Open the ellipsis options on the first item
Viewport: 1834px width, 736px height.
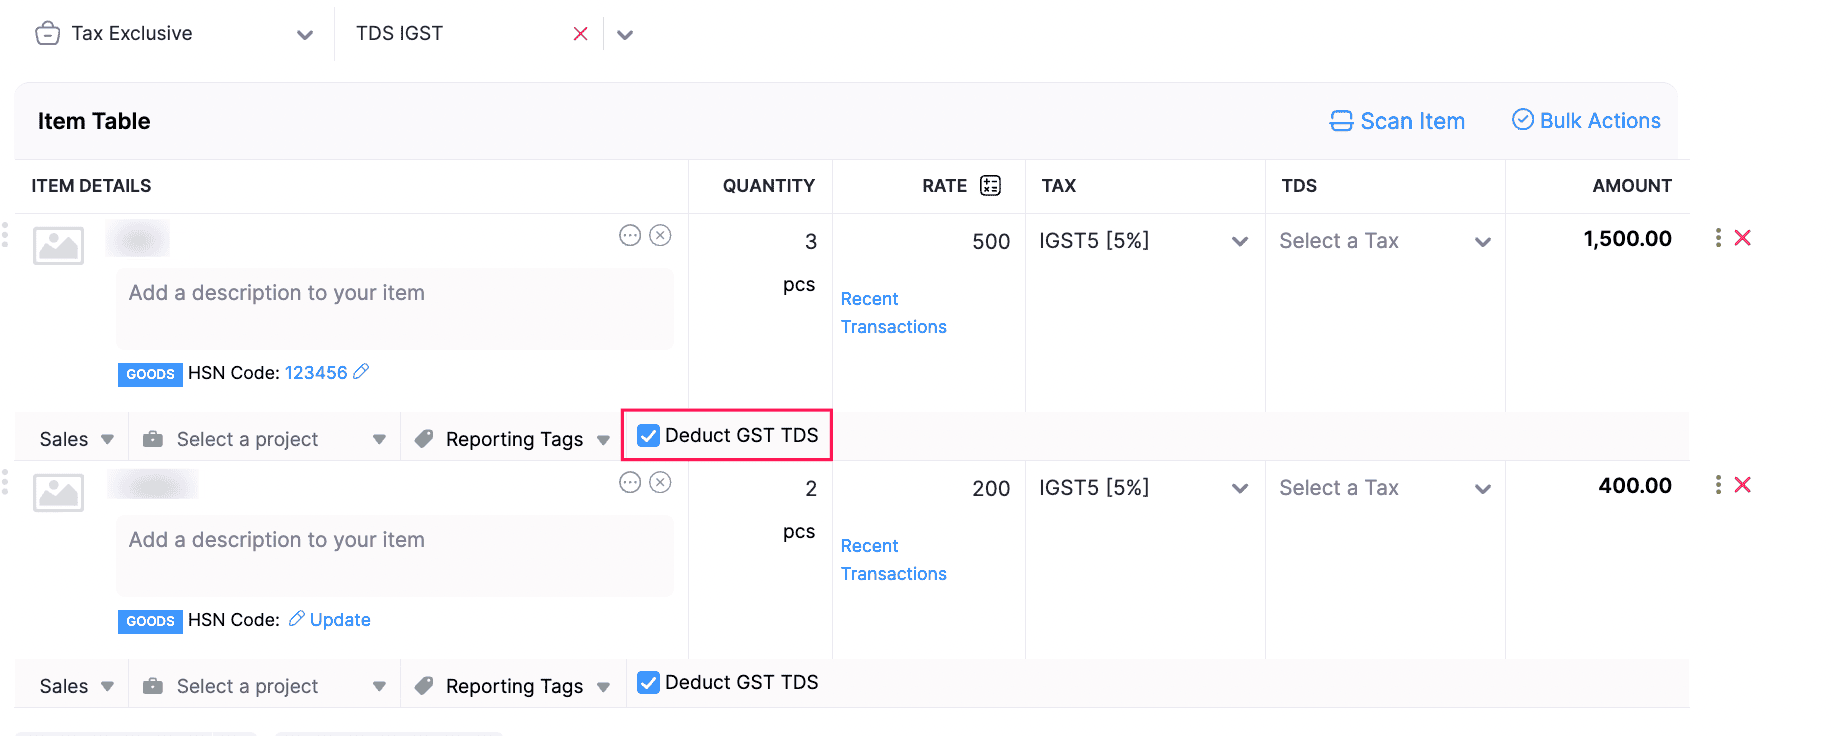point(630,235)
